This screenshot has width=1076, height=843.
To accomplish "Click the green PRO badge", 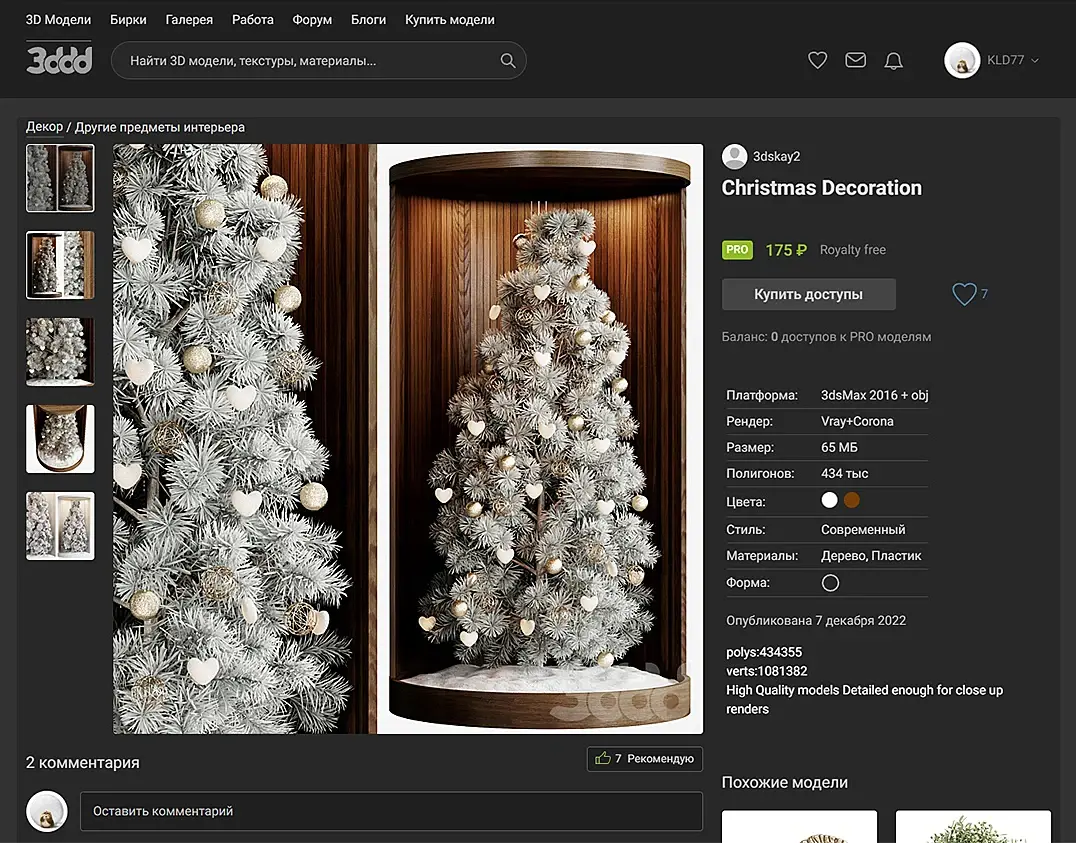I will [x=737, y=250].
